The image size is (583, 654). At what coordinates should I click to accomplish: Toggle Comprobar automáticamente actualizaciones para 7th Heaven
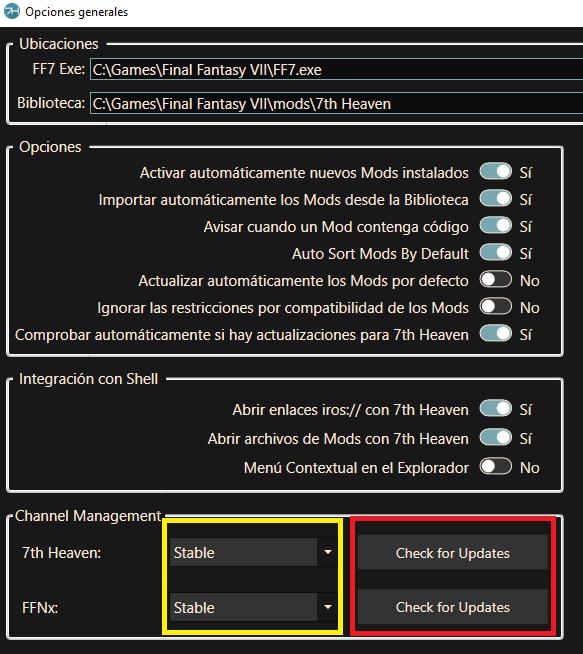[495, 334]
